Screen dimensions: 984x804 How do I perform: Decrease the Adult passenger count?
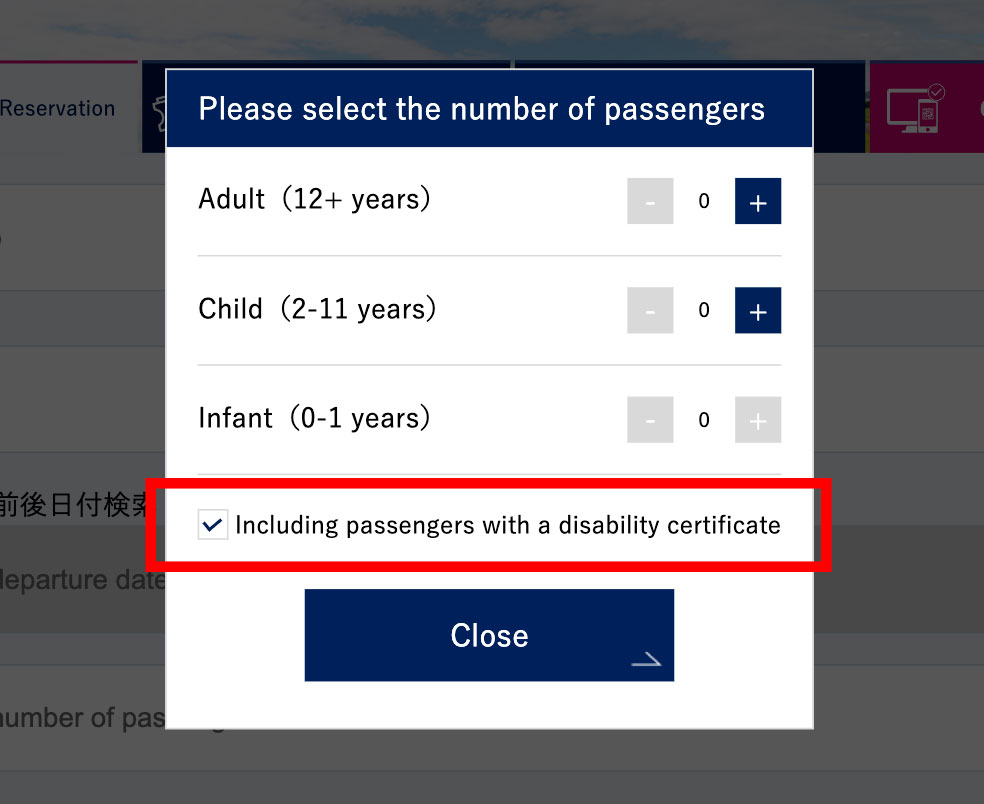pyautogui.click(x=650, y=202)
